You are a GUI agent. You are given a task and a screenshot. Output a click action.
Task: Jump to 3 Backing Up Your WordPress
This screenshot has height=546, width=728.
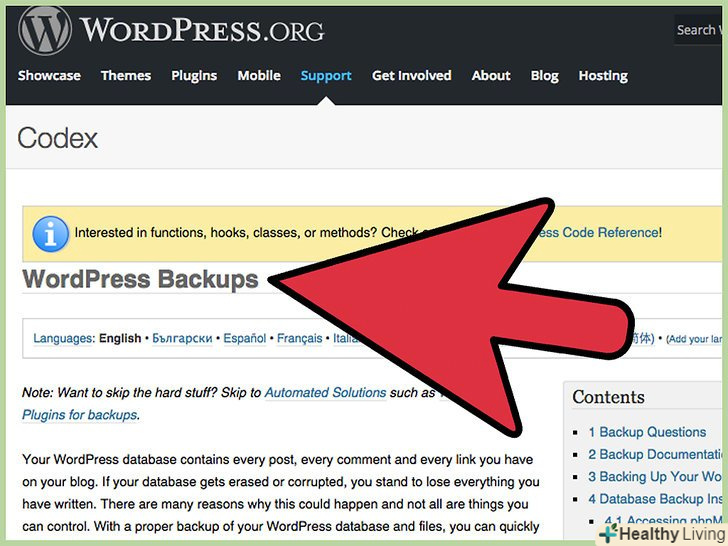655,477
